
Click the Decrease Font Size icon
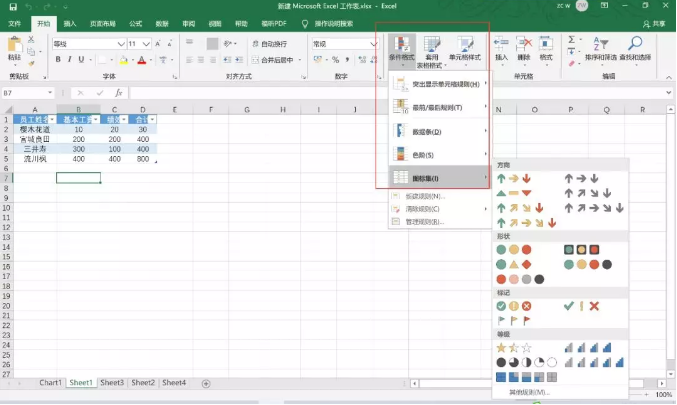tap(170, 44)
